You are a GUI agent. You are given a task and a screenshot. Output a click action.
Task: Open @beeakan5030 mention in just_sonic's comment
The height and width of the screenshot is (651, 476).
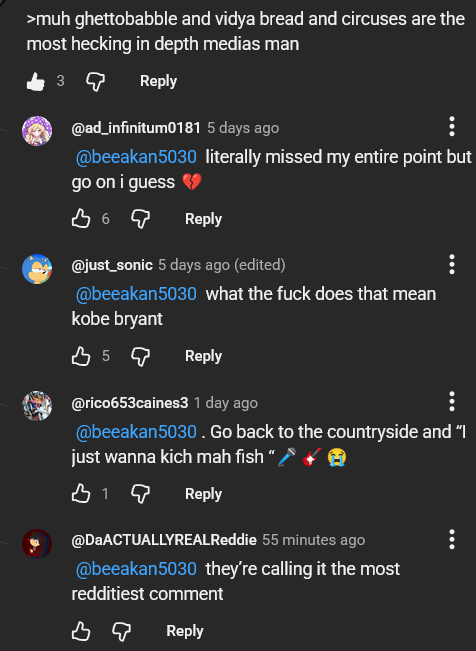tap(136, 294)
